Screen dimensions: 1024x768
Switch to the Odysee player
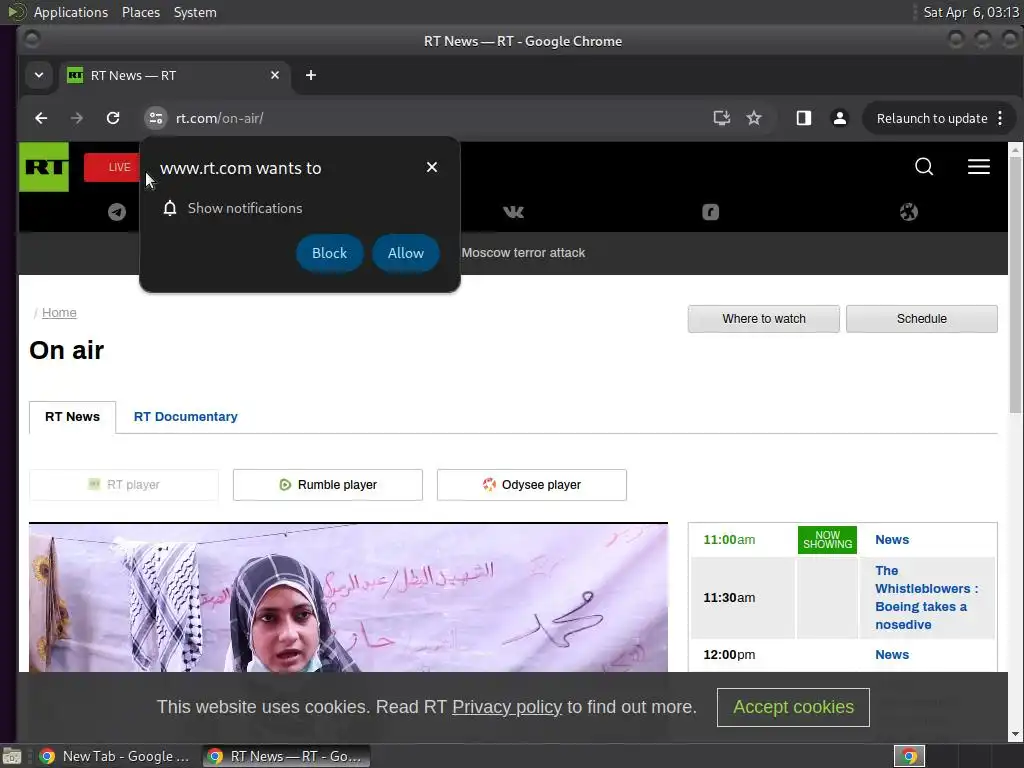point(532,485)
